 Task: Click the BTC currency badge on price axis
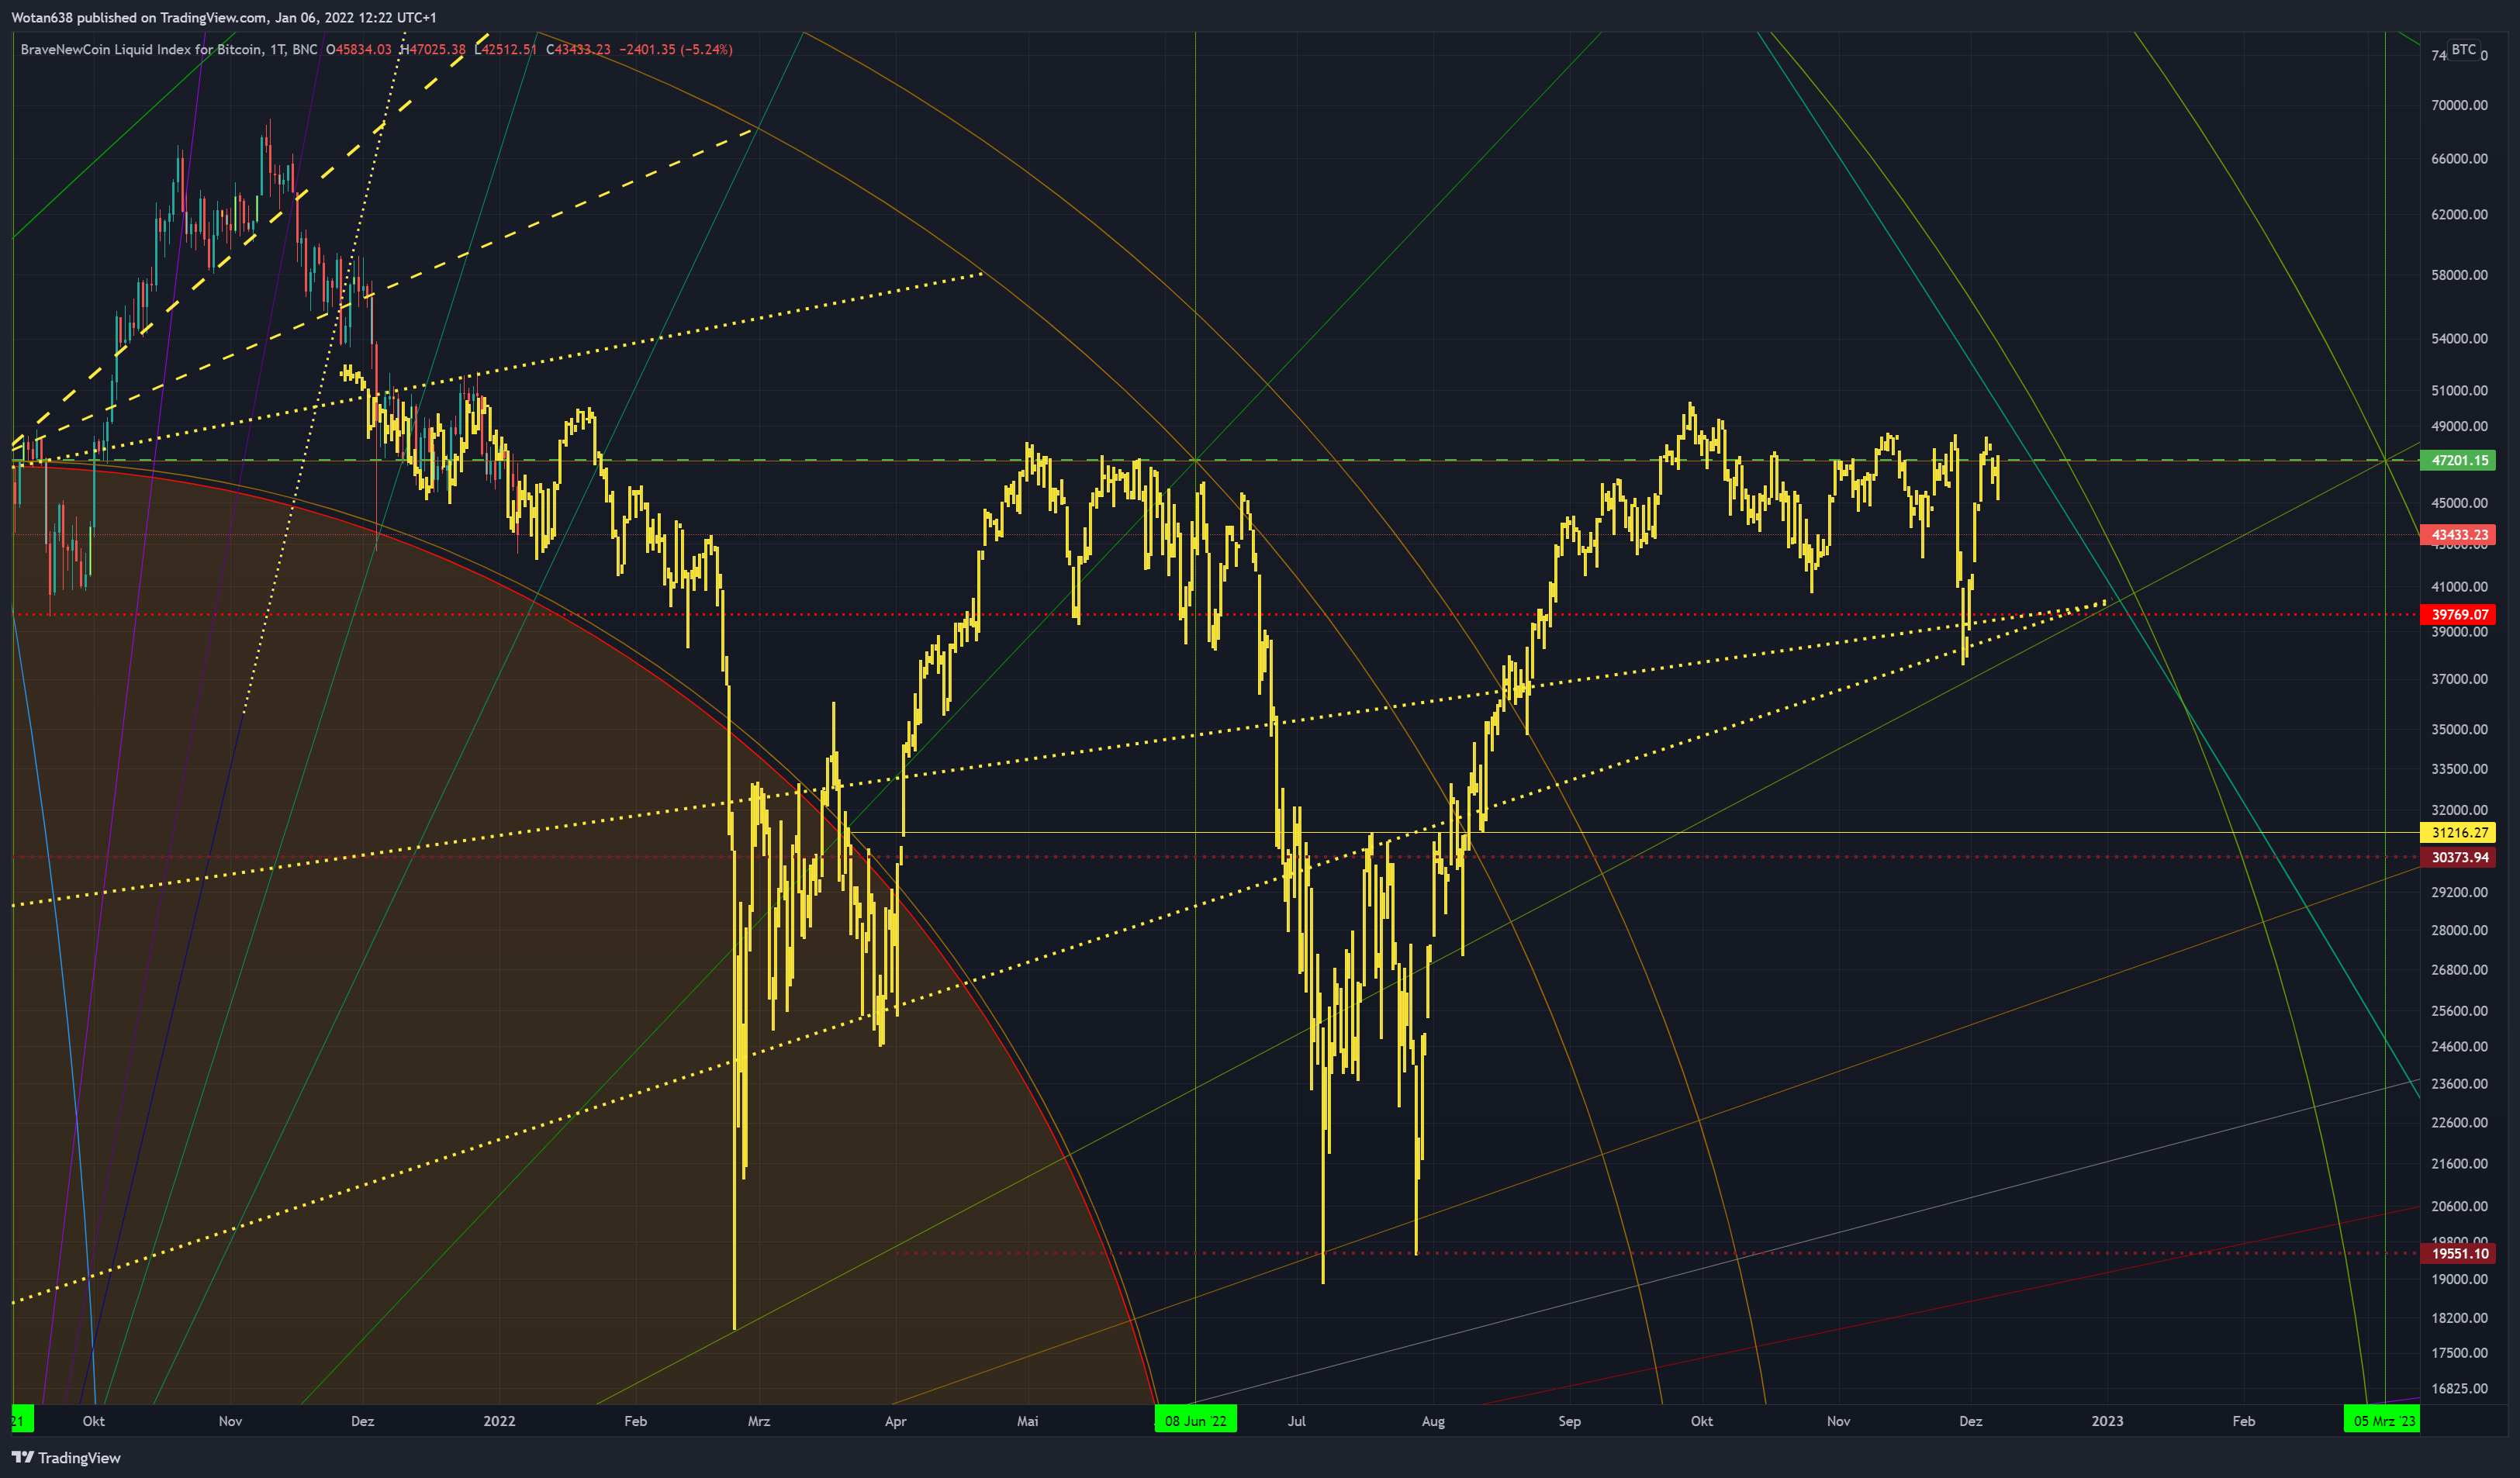2463,49
